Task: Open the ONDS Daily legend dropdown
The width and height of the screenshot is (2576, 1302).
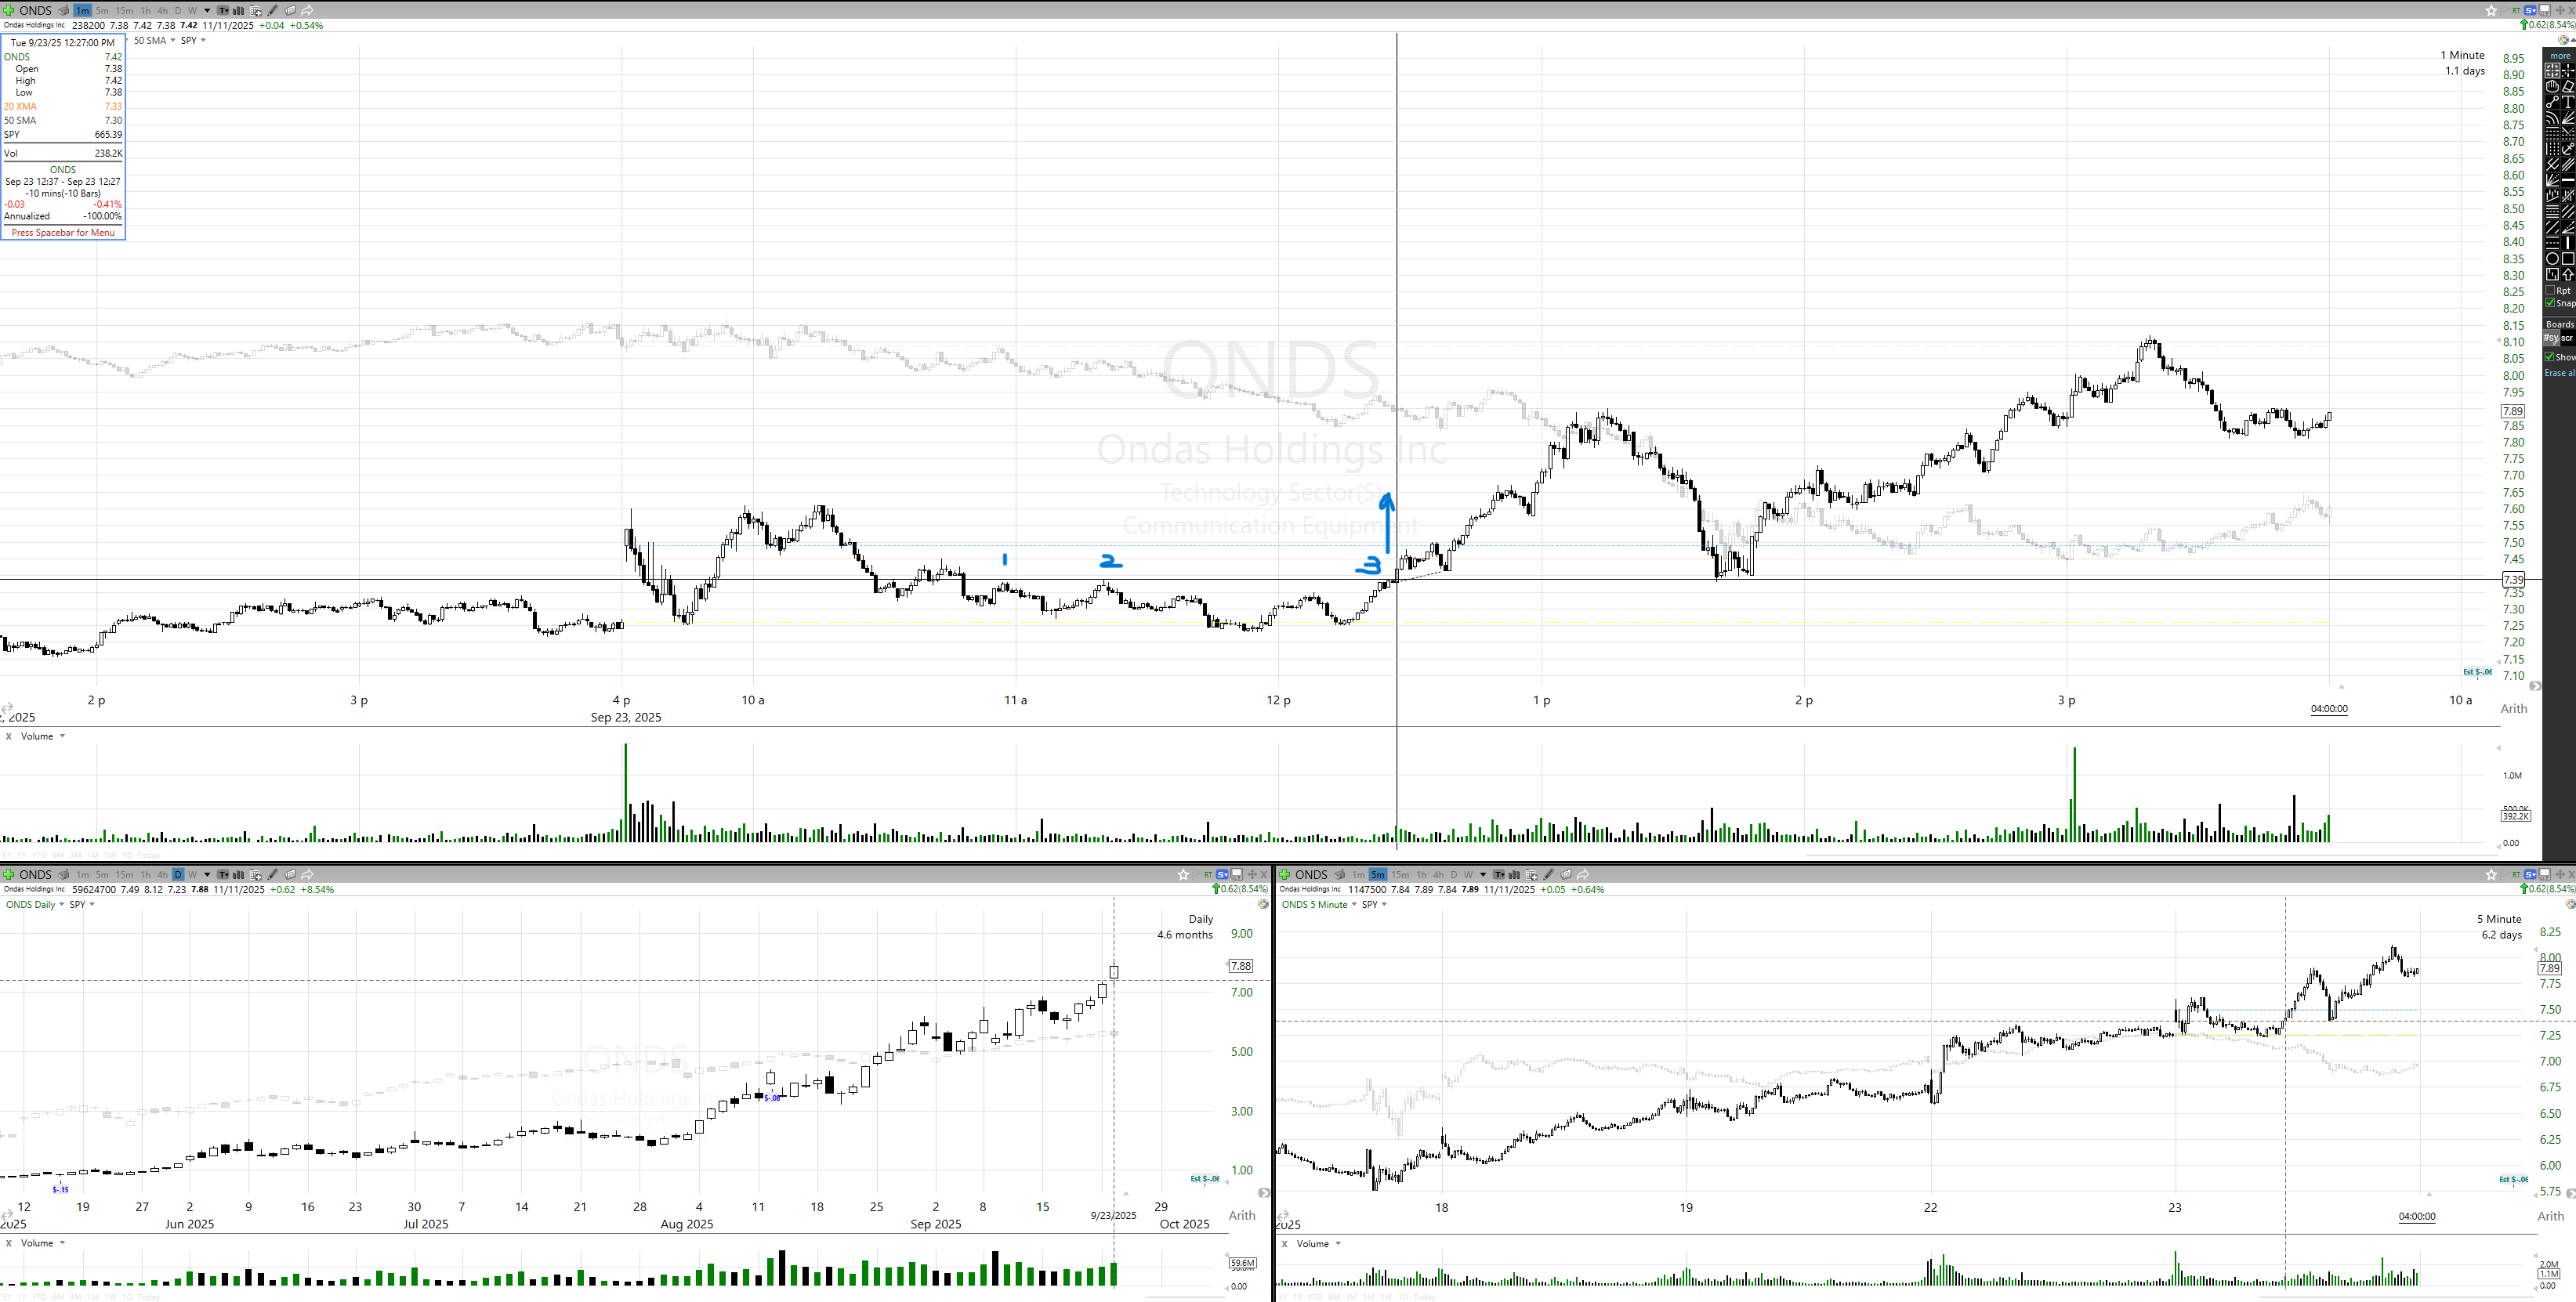Action: (61, 905)
